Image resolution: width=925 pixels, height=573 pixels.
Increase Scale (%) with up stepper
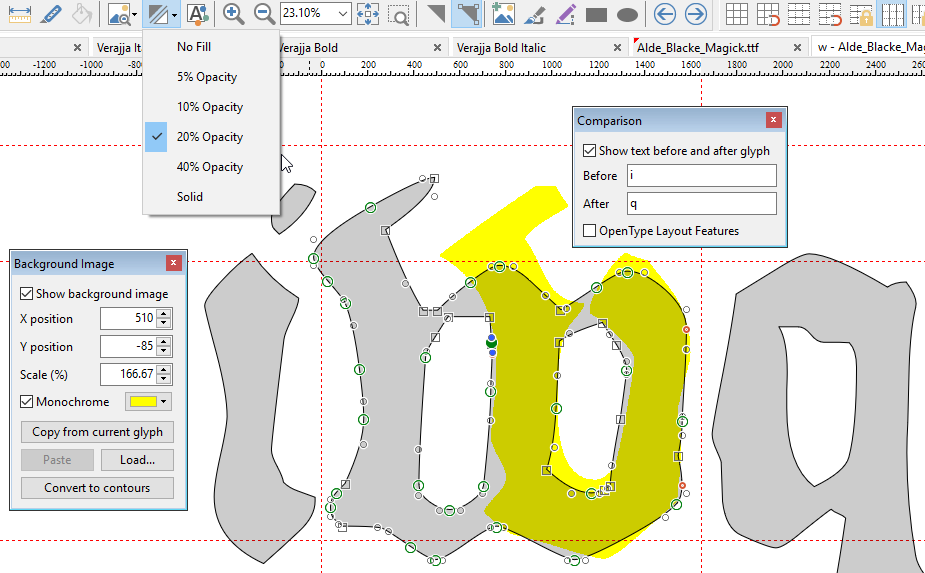click(165, 369)
